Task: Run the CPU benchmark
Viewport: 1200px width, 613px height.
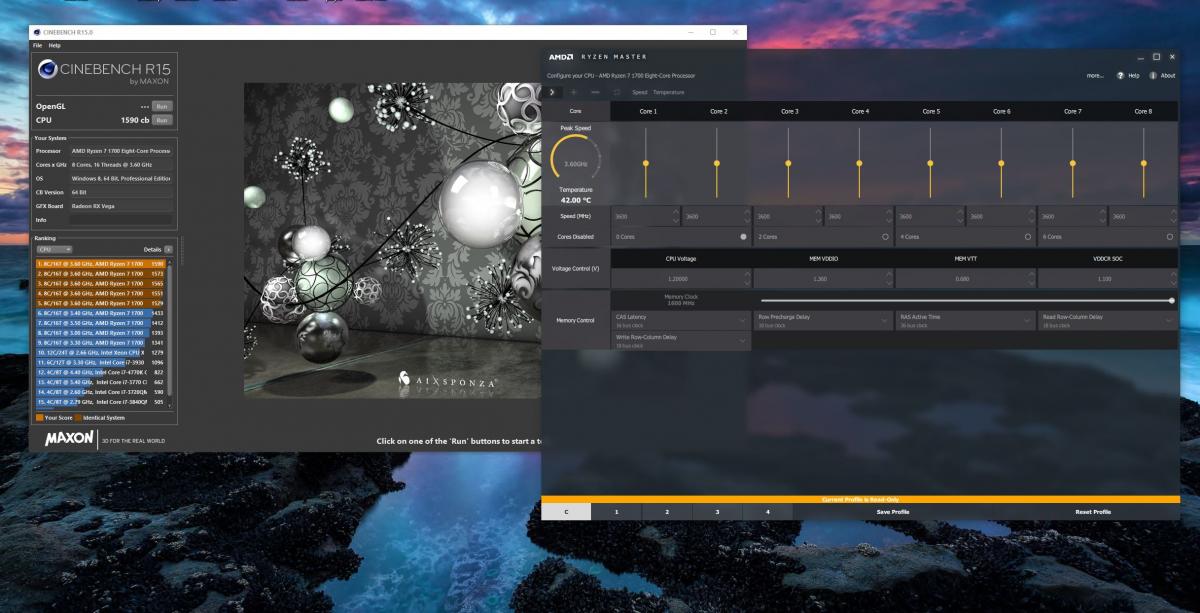Action: [162, 120]
